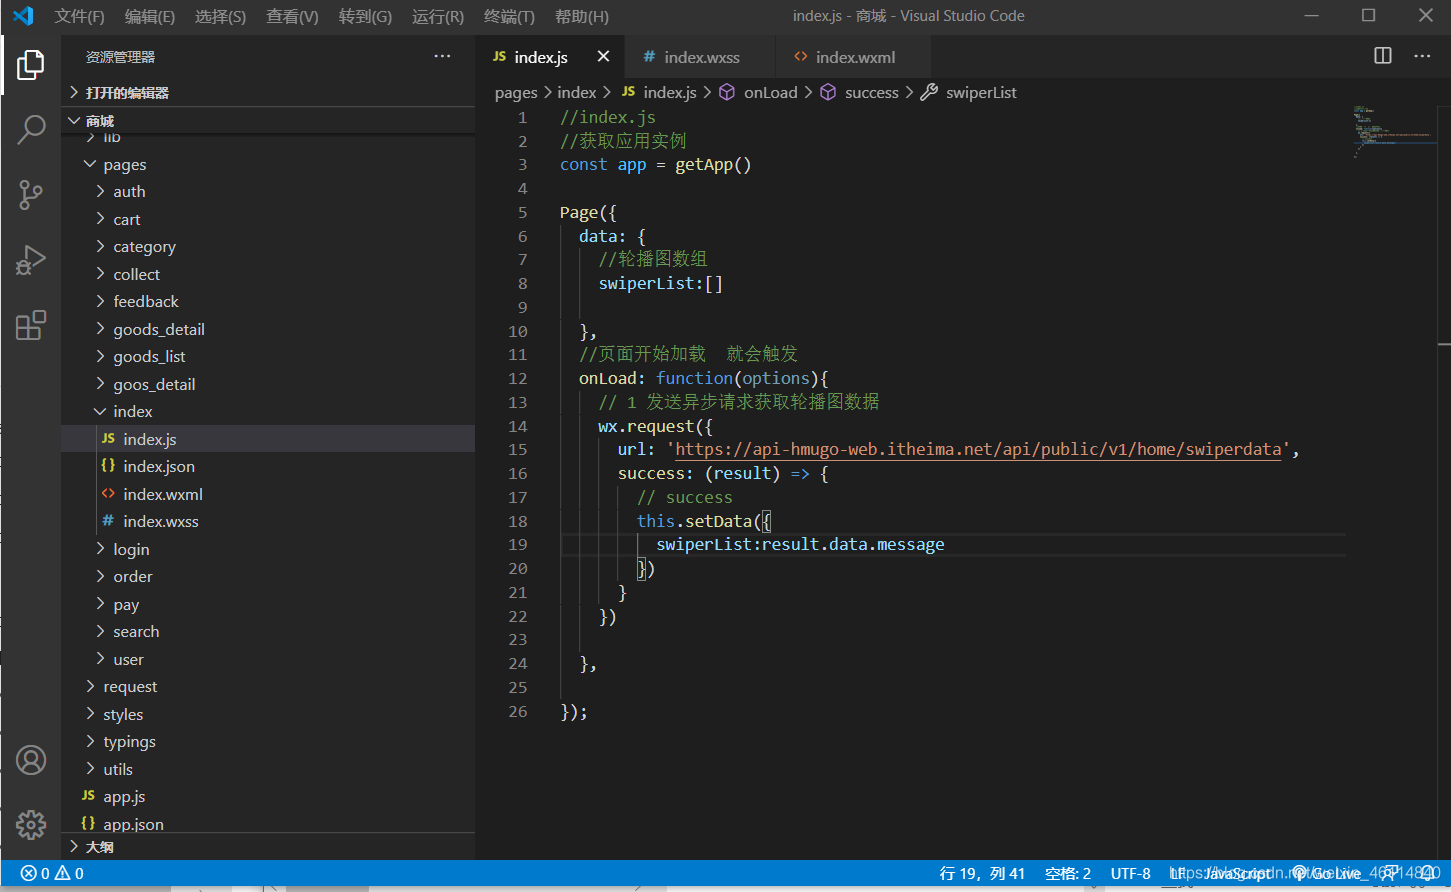
Task: Open the 终端(T) menu
Action: [x=509, y=16]
